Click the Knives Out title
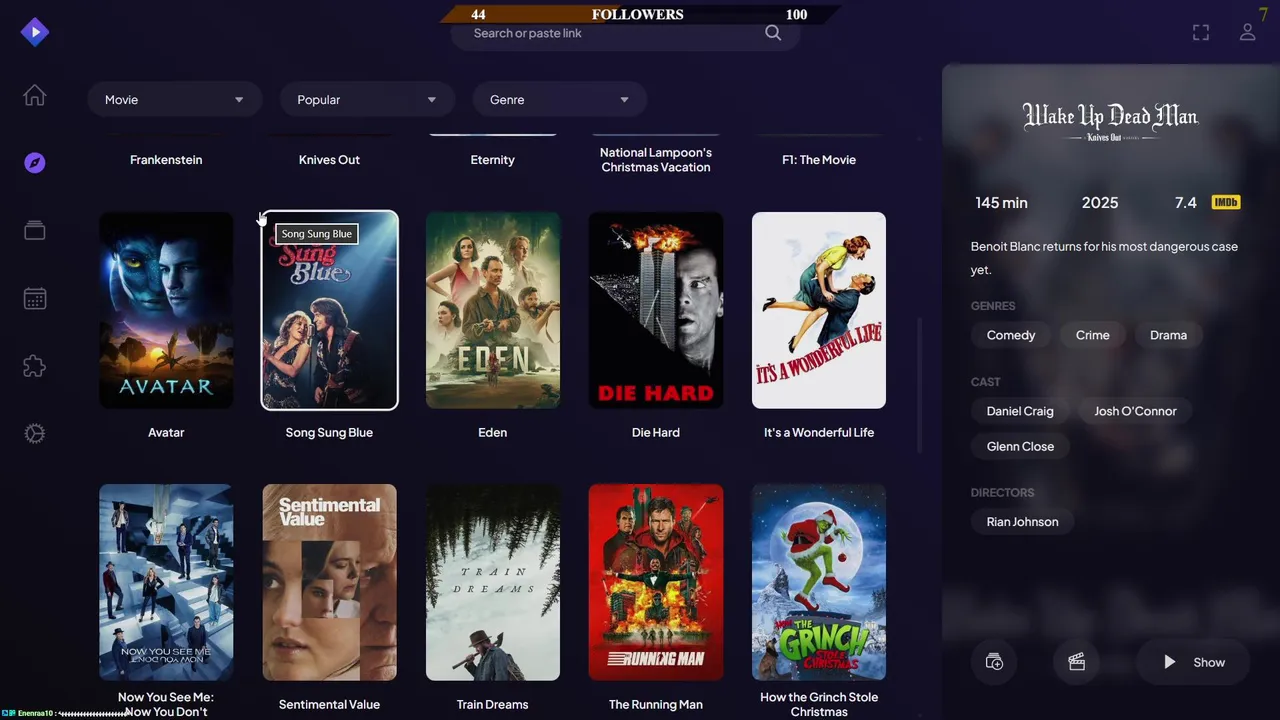 pos(329,160)
